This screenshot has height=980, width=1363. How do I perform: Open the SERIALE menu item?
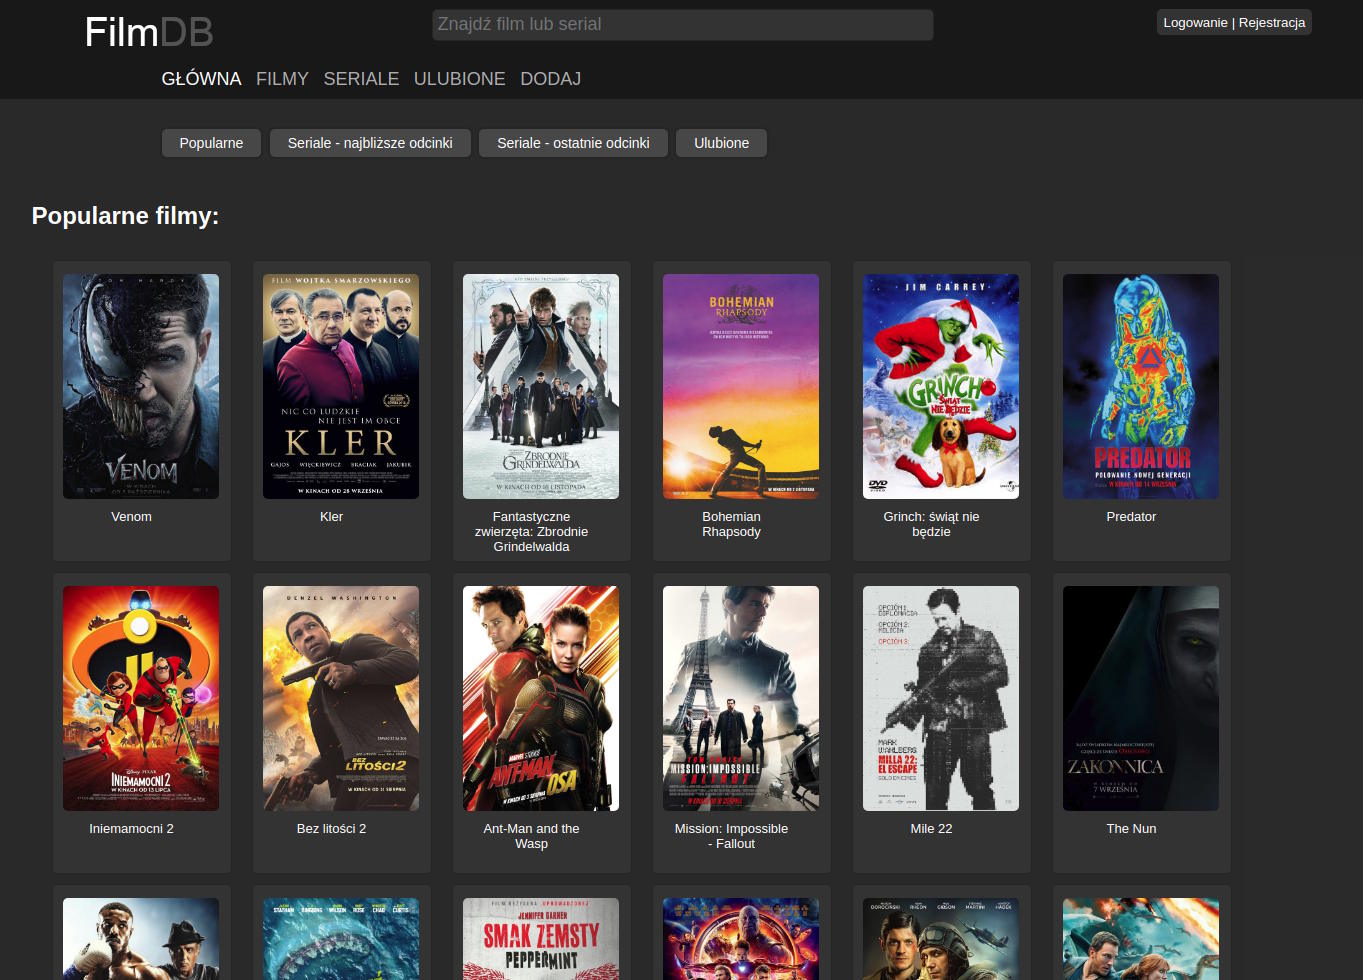pyautogui.click(x=361, y=79)
